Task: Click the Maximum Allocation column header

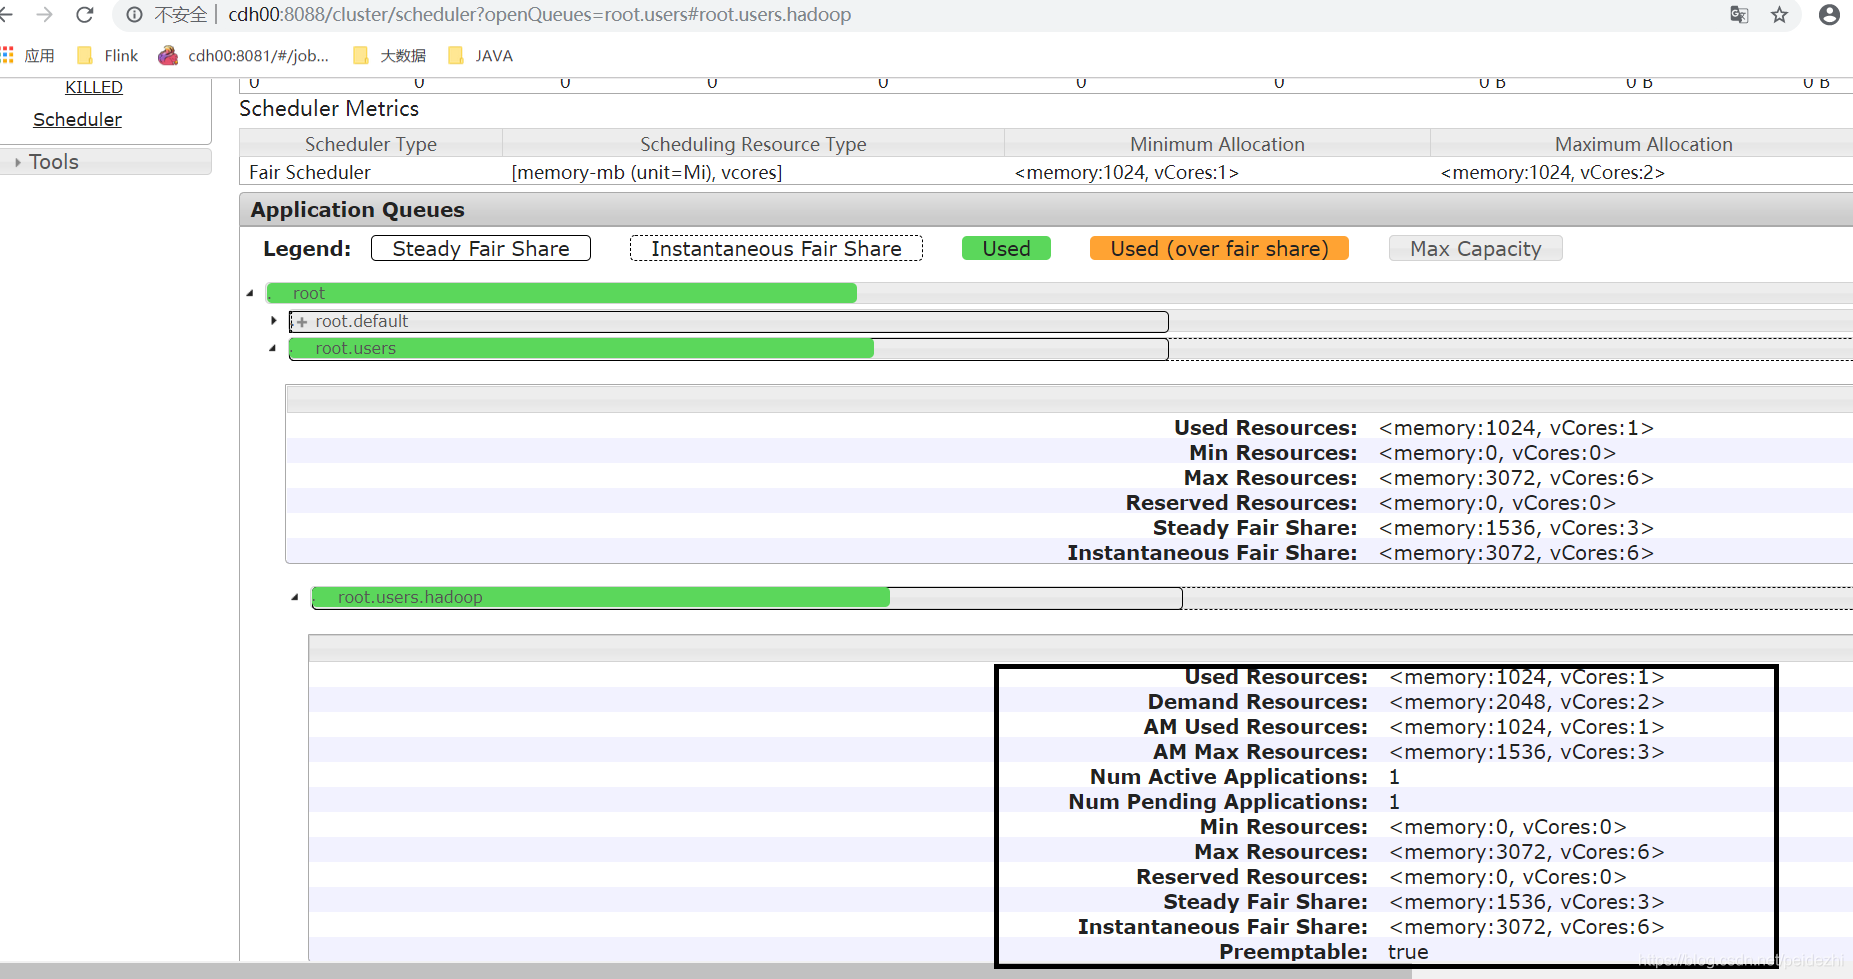Action: pos(1643,144)
